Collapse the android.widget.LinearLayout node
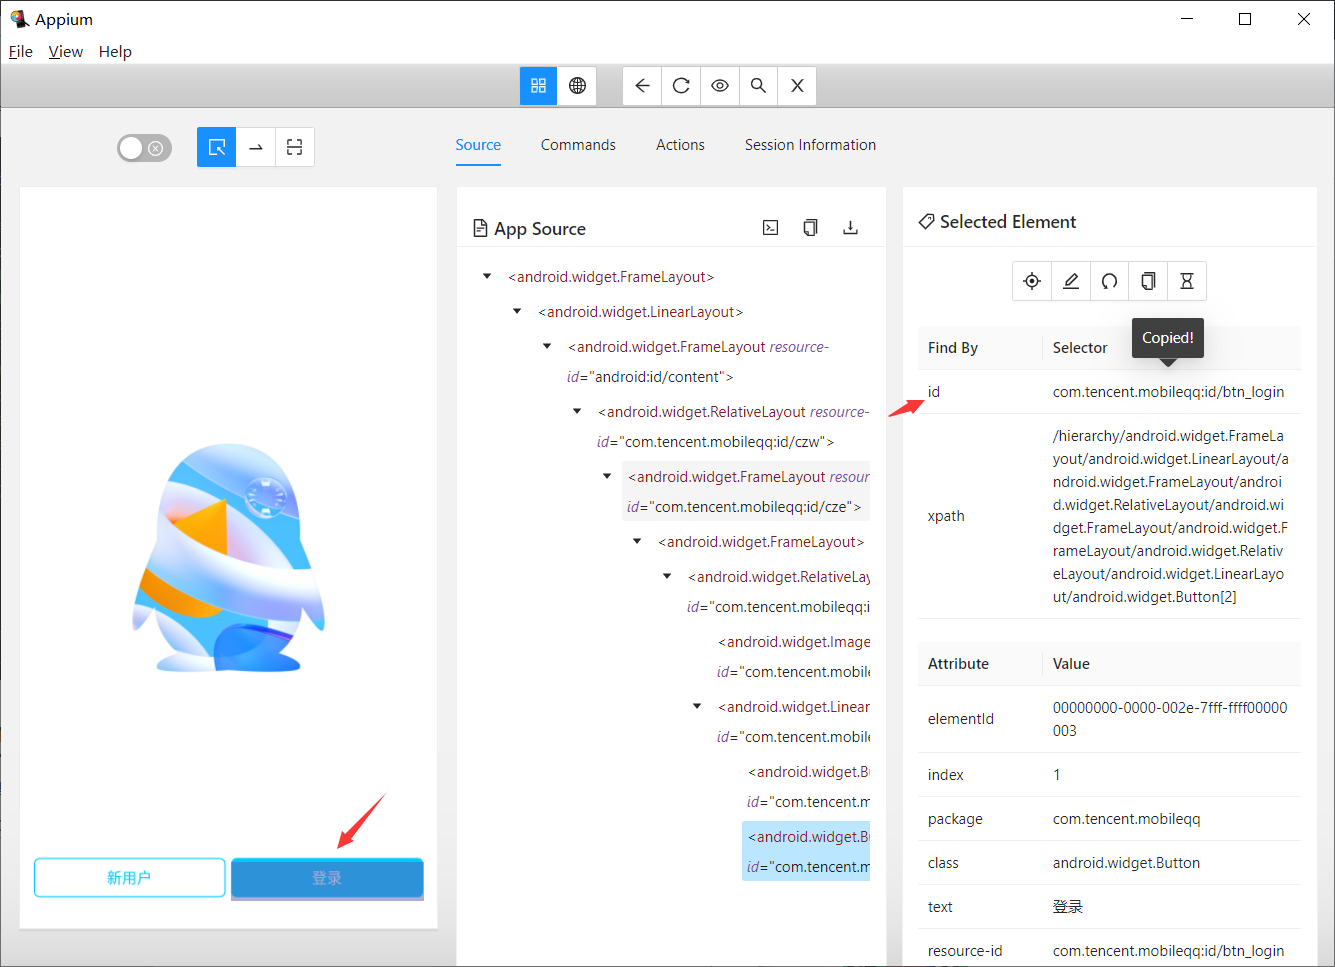The height and width of the screenshot is (967, 1335). (517, 311)
